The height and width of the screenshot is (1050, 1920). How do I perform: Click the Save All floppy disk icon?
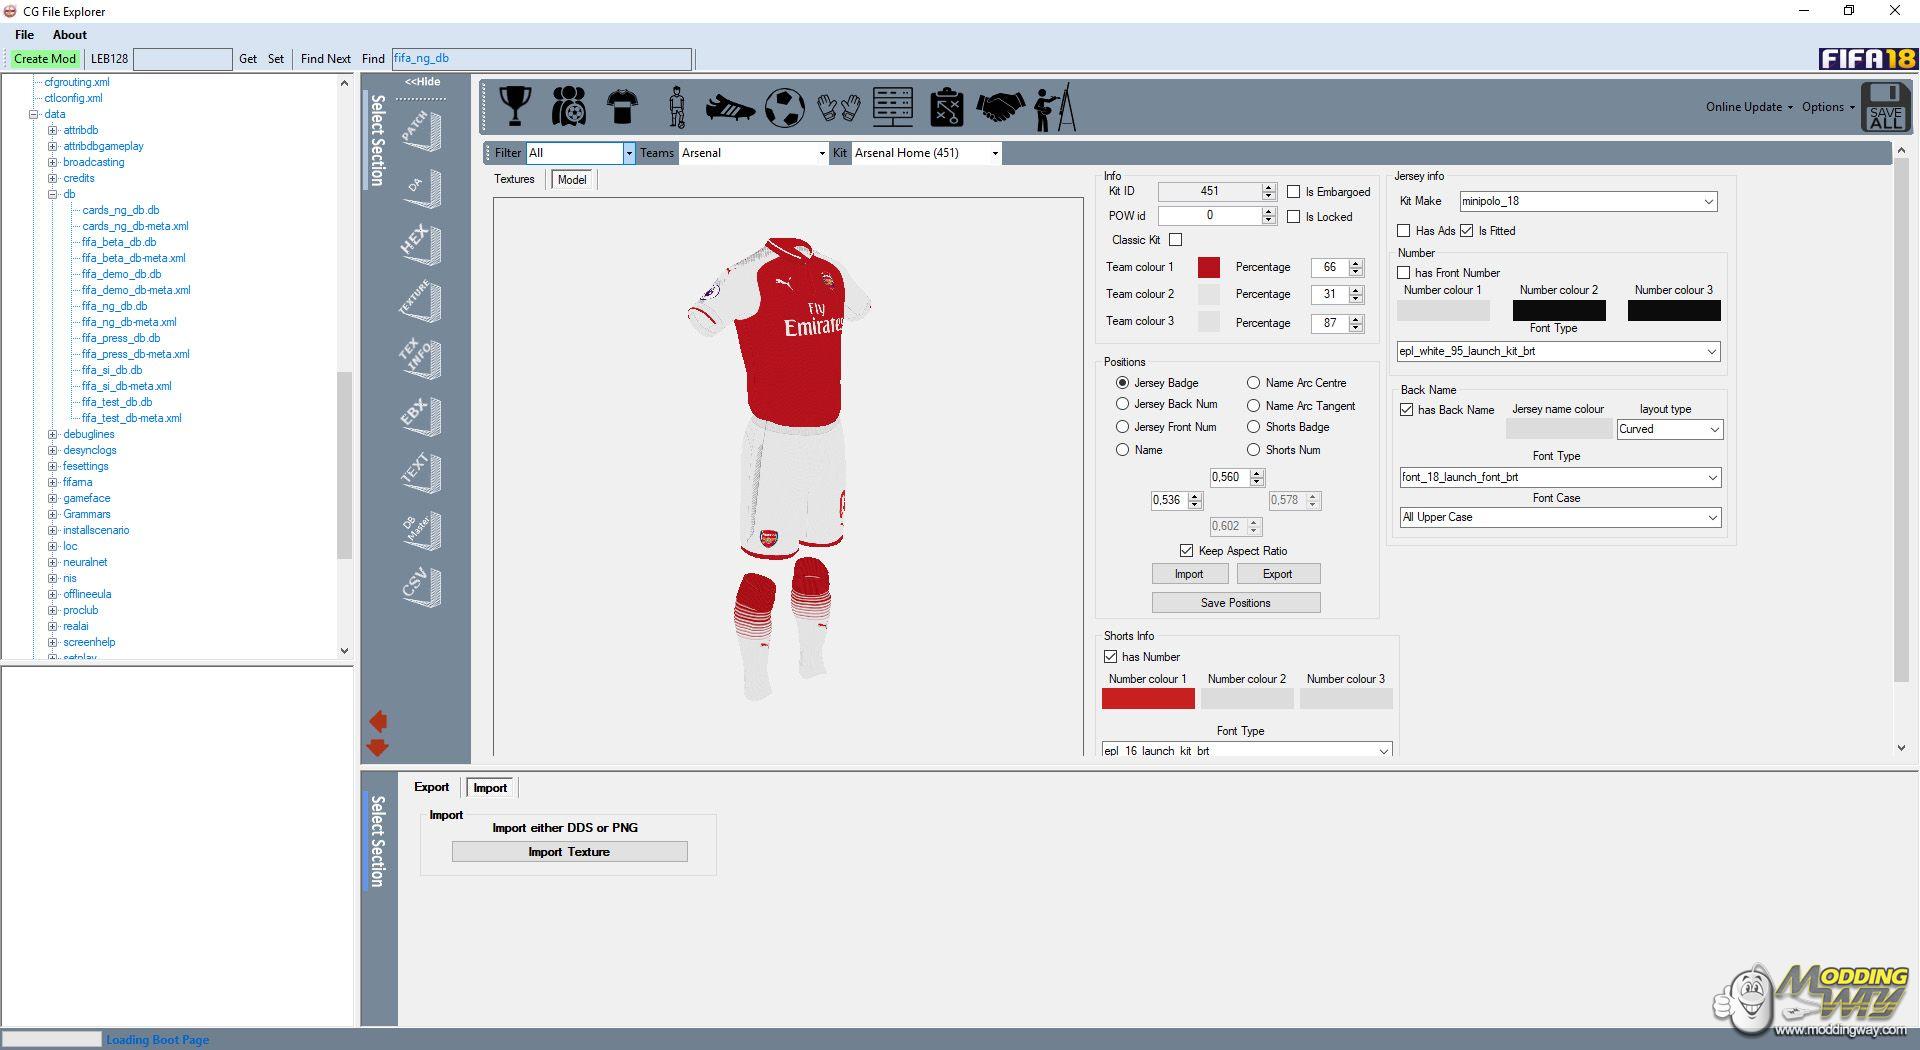point(1885,107)
